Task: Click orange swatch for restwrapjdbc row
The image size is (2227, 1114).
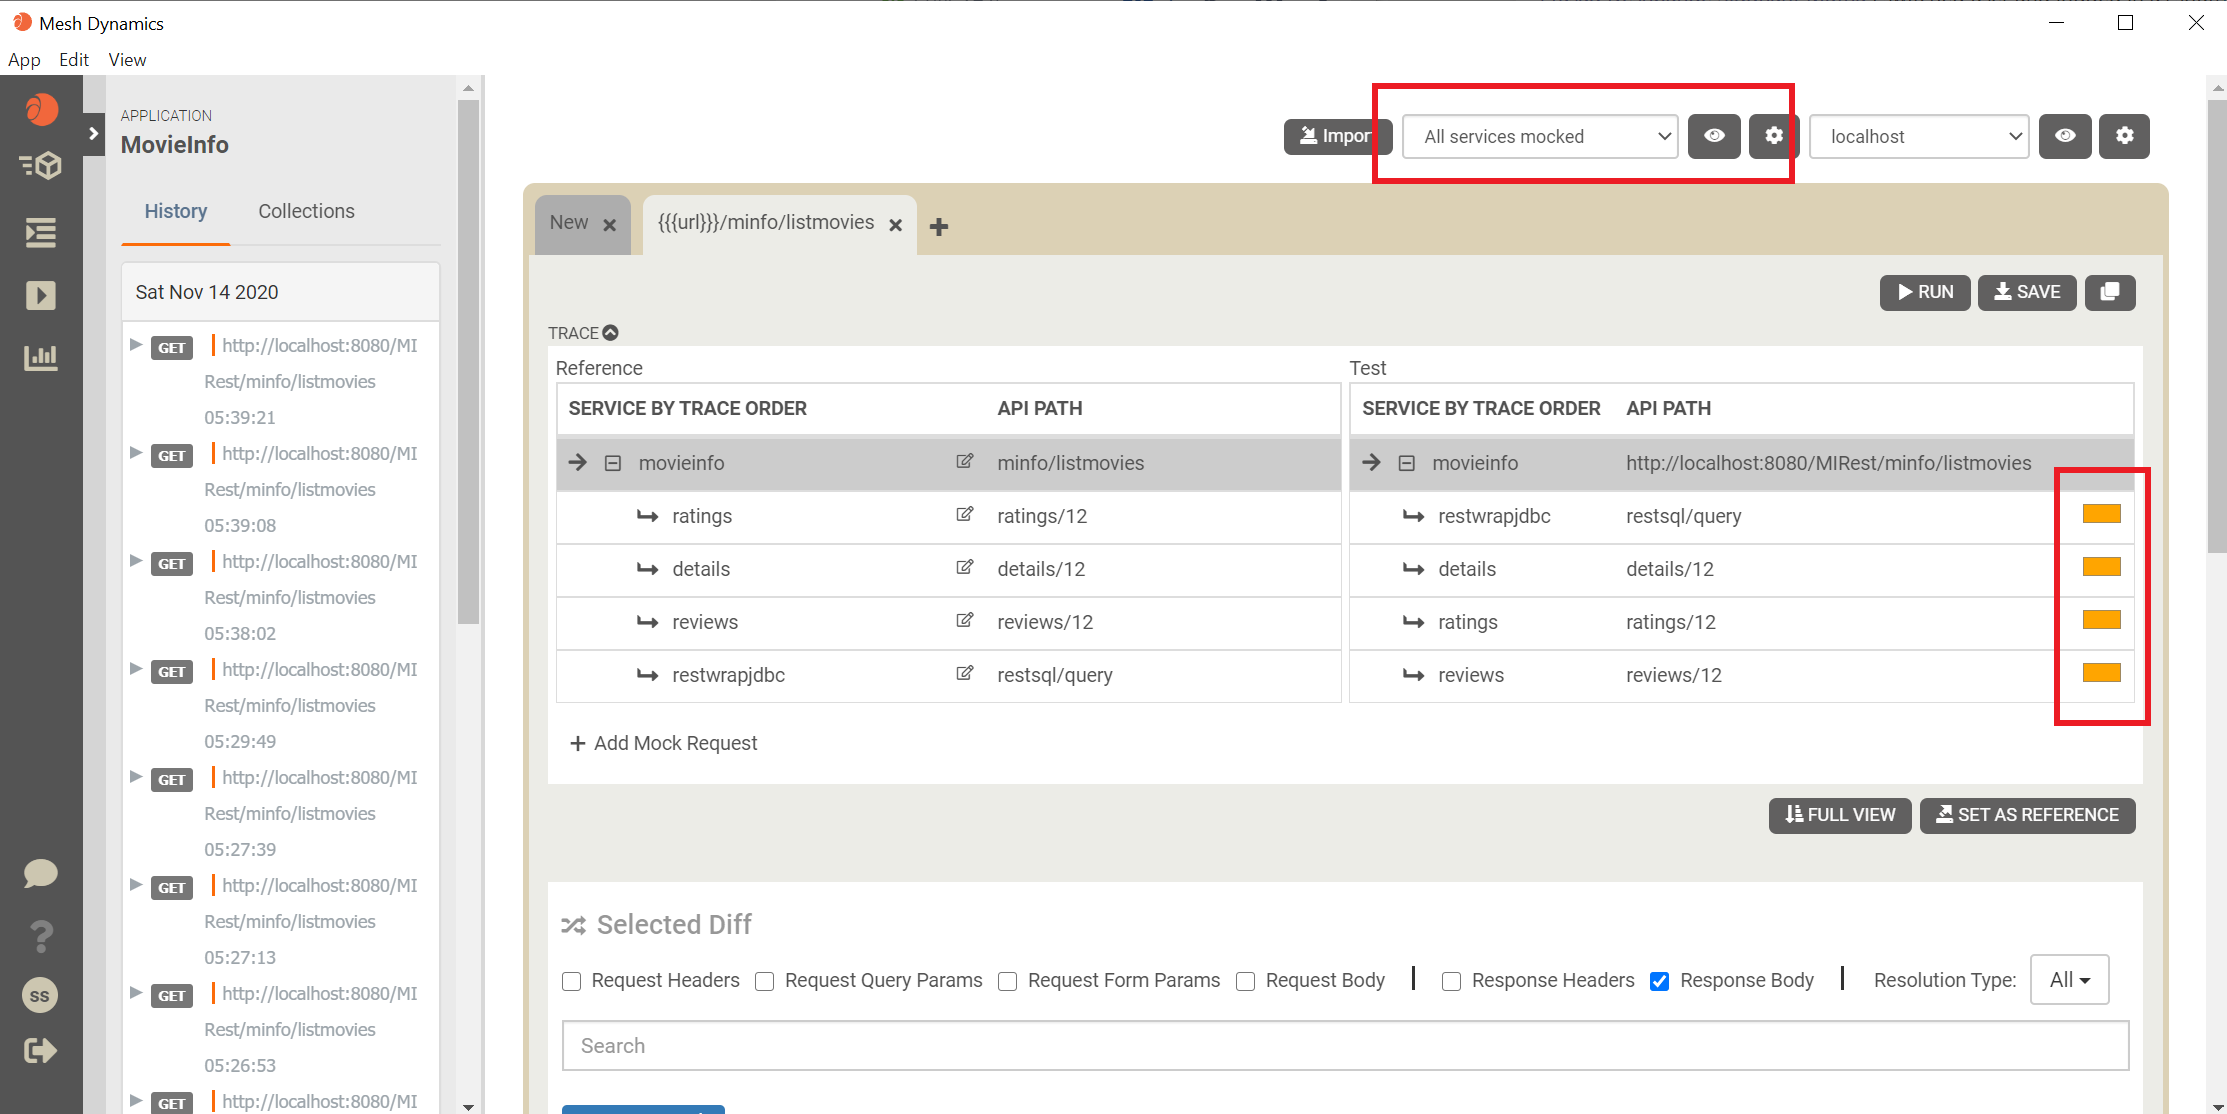Action: coord(2101,514)
